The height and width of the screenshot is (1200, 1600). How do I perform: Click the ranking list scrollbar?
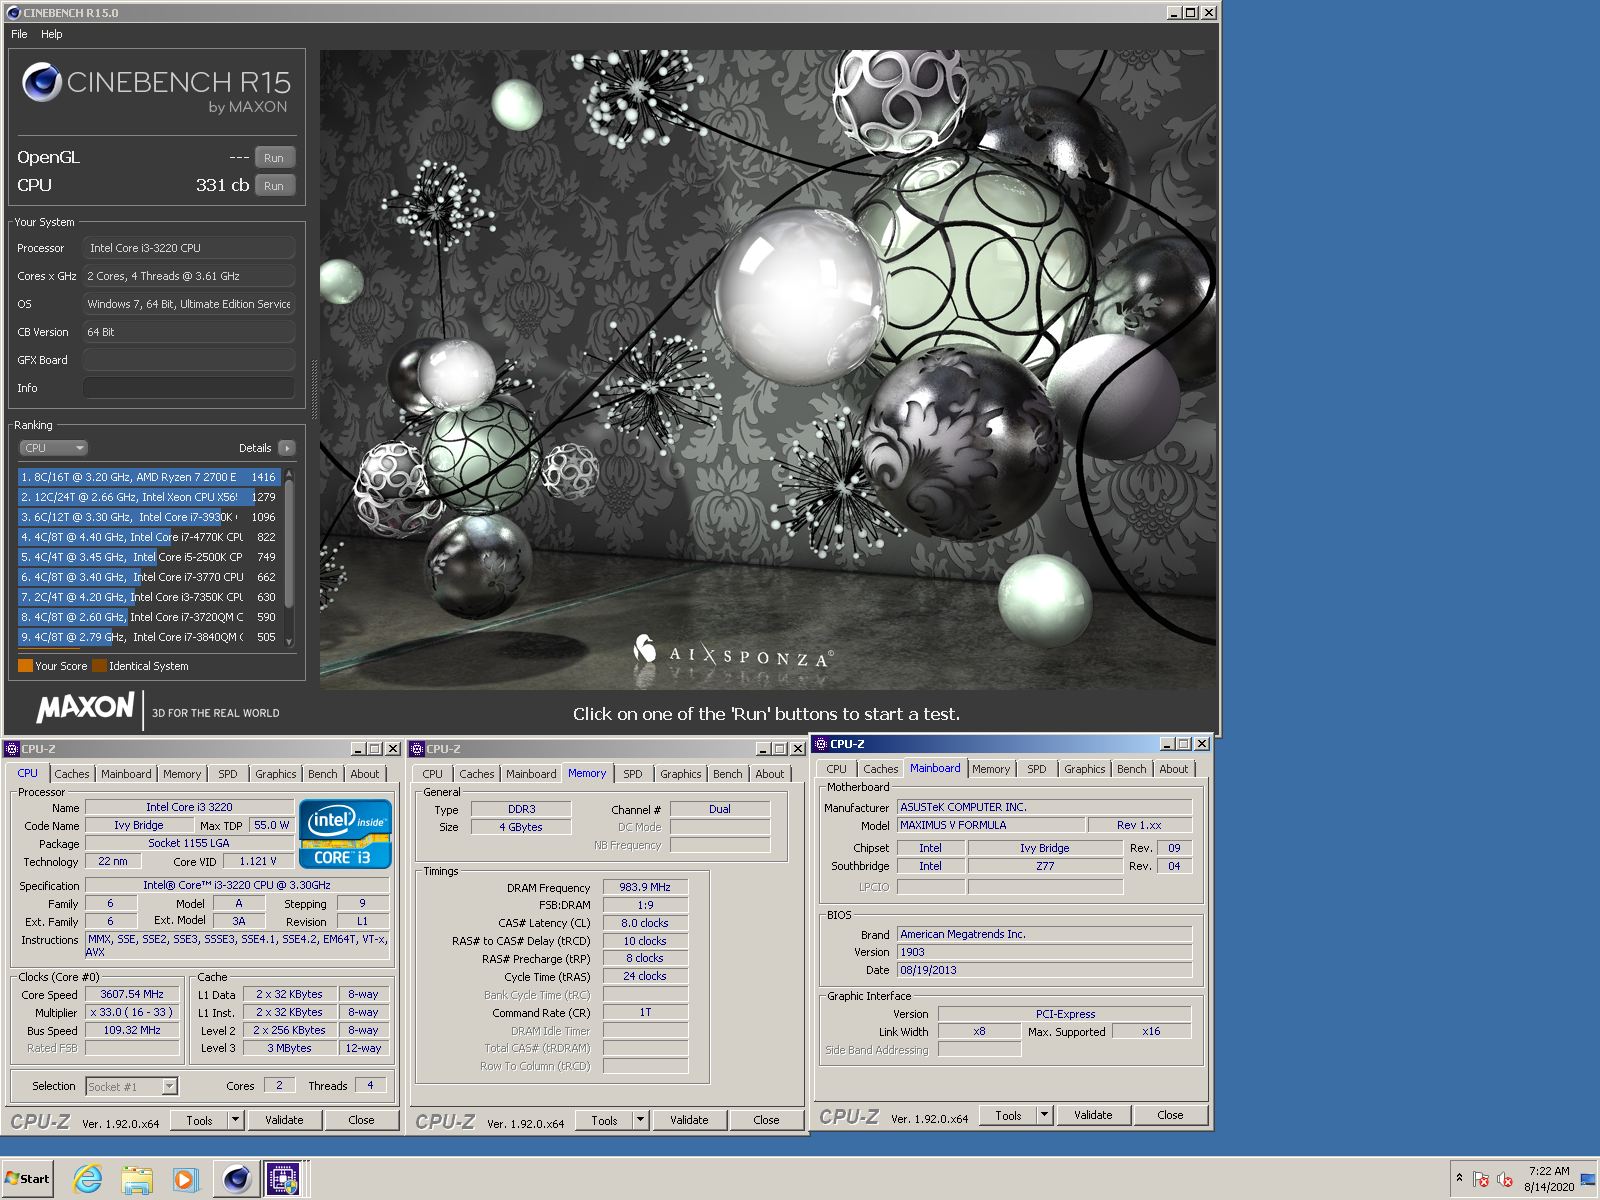coord(289,545)
